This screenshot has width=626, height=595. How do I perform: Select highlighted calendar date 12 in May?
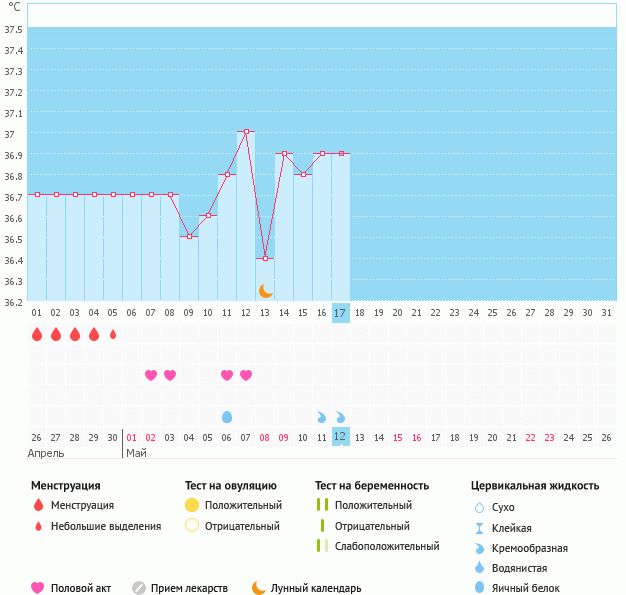341,436
